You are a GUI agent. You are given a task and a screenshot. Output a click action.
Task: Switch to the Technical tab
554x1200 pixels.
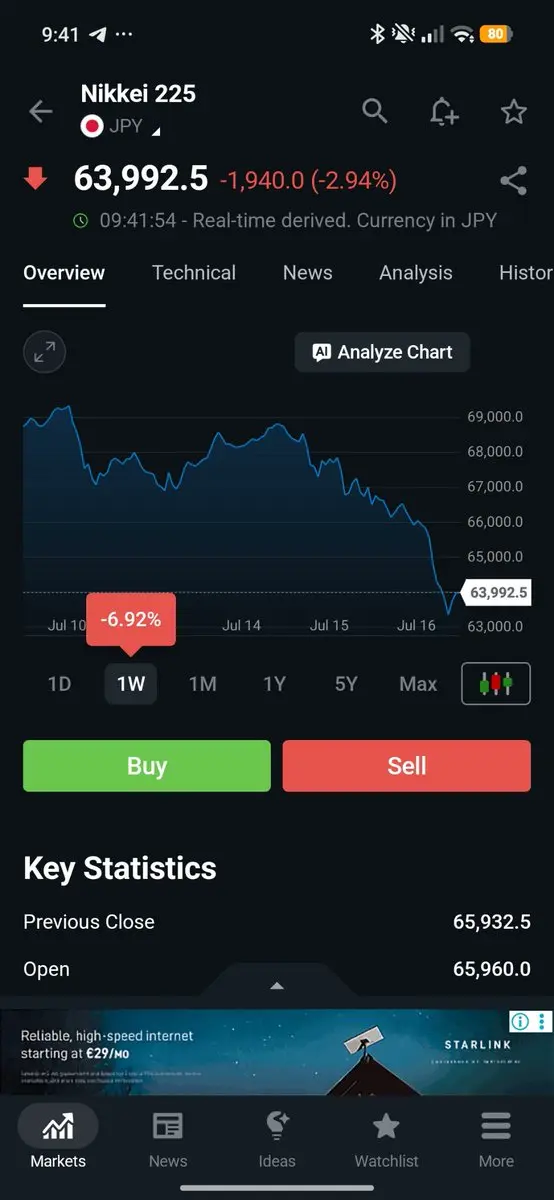point(194,273)
